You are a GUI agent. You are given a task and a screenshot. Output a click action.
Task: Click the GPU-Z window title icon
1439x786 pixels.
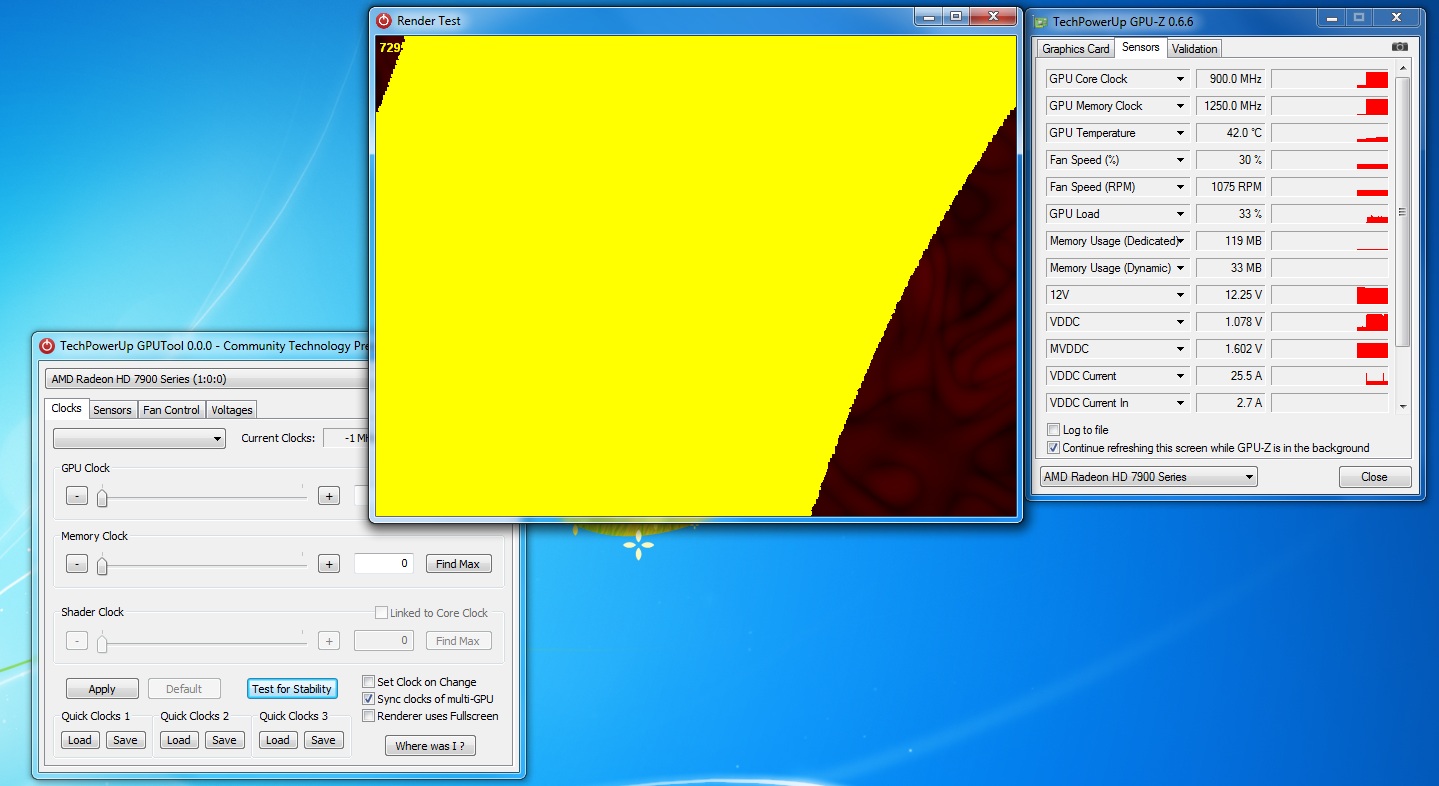click(x=1041, y=21)
